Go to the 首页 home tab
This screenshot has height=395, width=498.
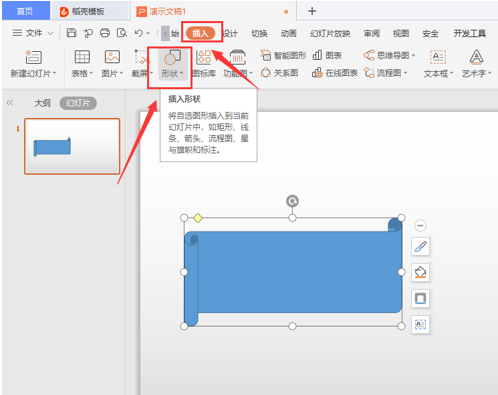coord(26,11)
